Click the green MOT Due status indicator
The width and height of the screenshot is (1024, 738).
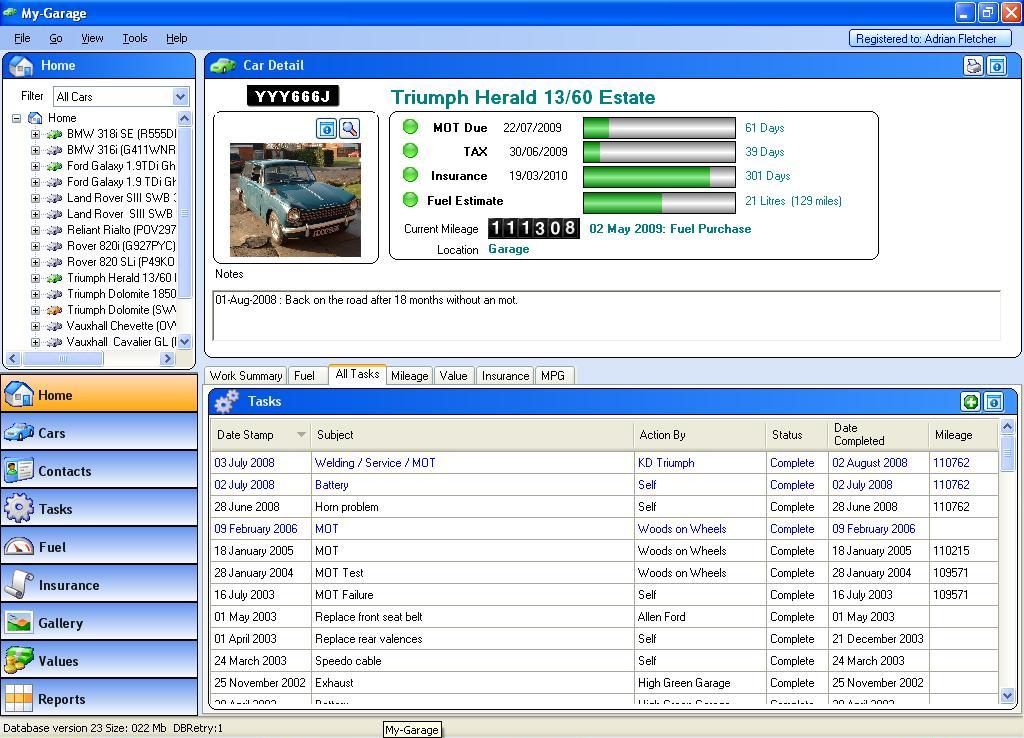410,127
